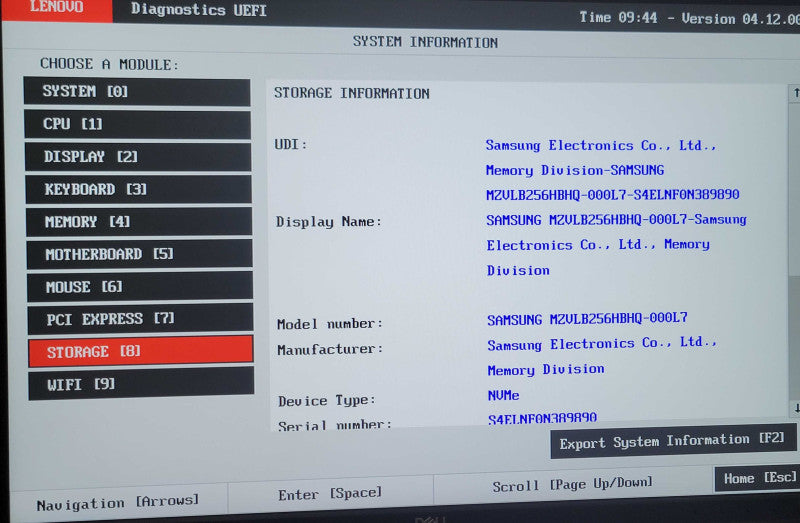Click Export System Information [F2] button
This screenshot has width=800, height=523.
pos(673,440)
